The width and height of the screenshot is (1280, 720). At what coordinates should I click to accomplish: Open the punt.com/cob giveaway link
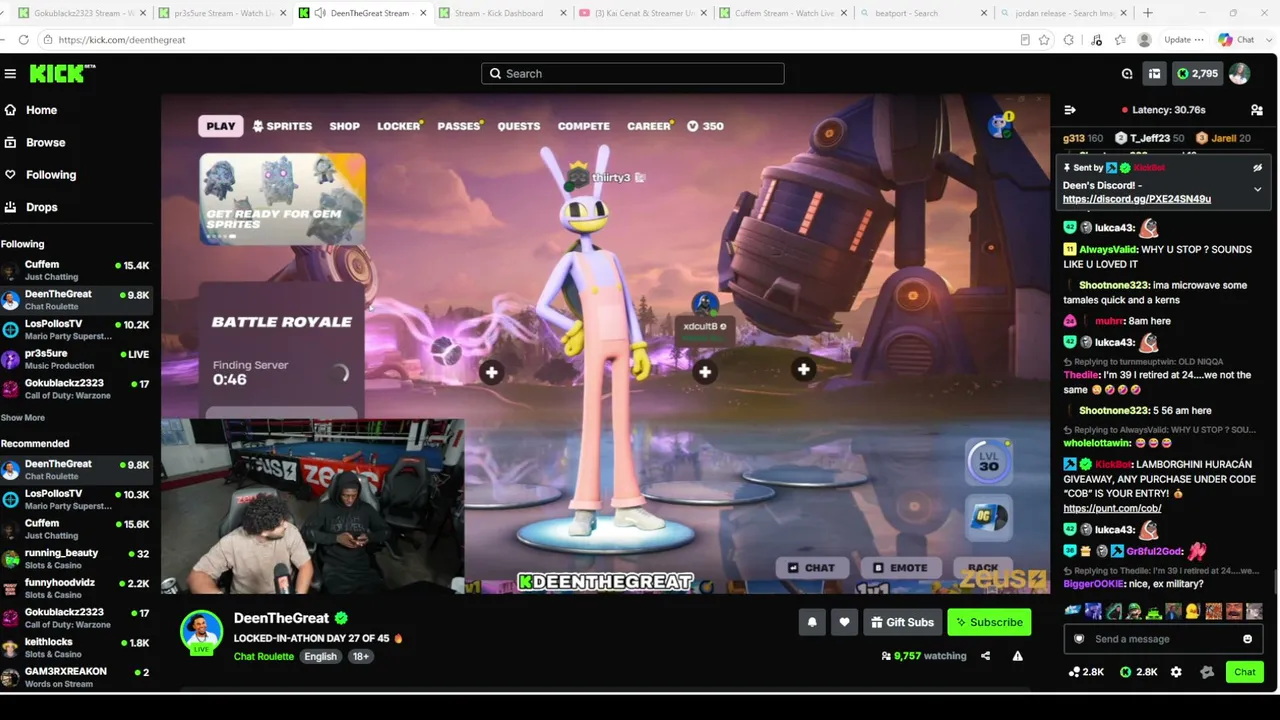[x=1112, y=508]
